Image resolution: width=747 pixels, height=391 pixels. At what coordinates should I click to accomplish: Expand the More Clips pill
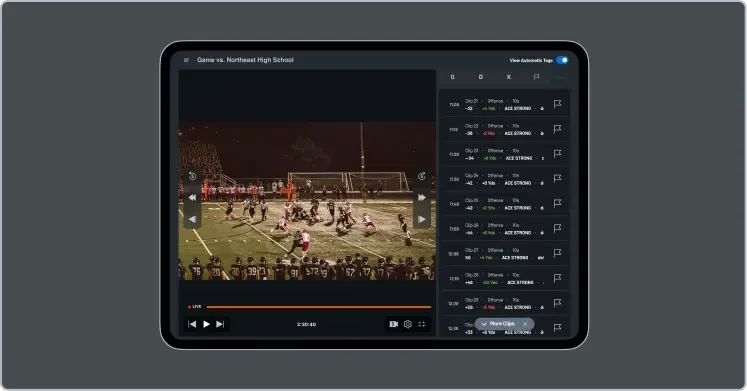pos(498,324)
